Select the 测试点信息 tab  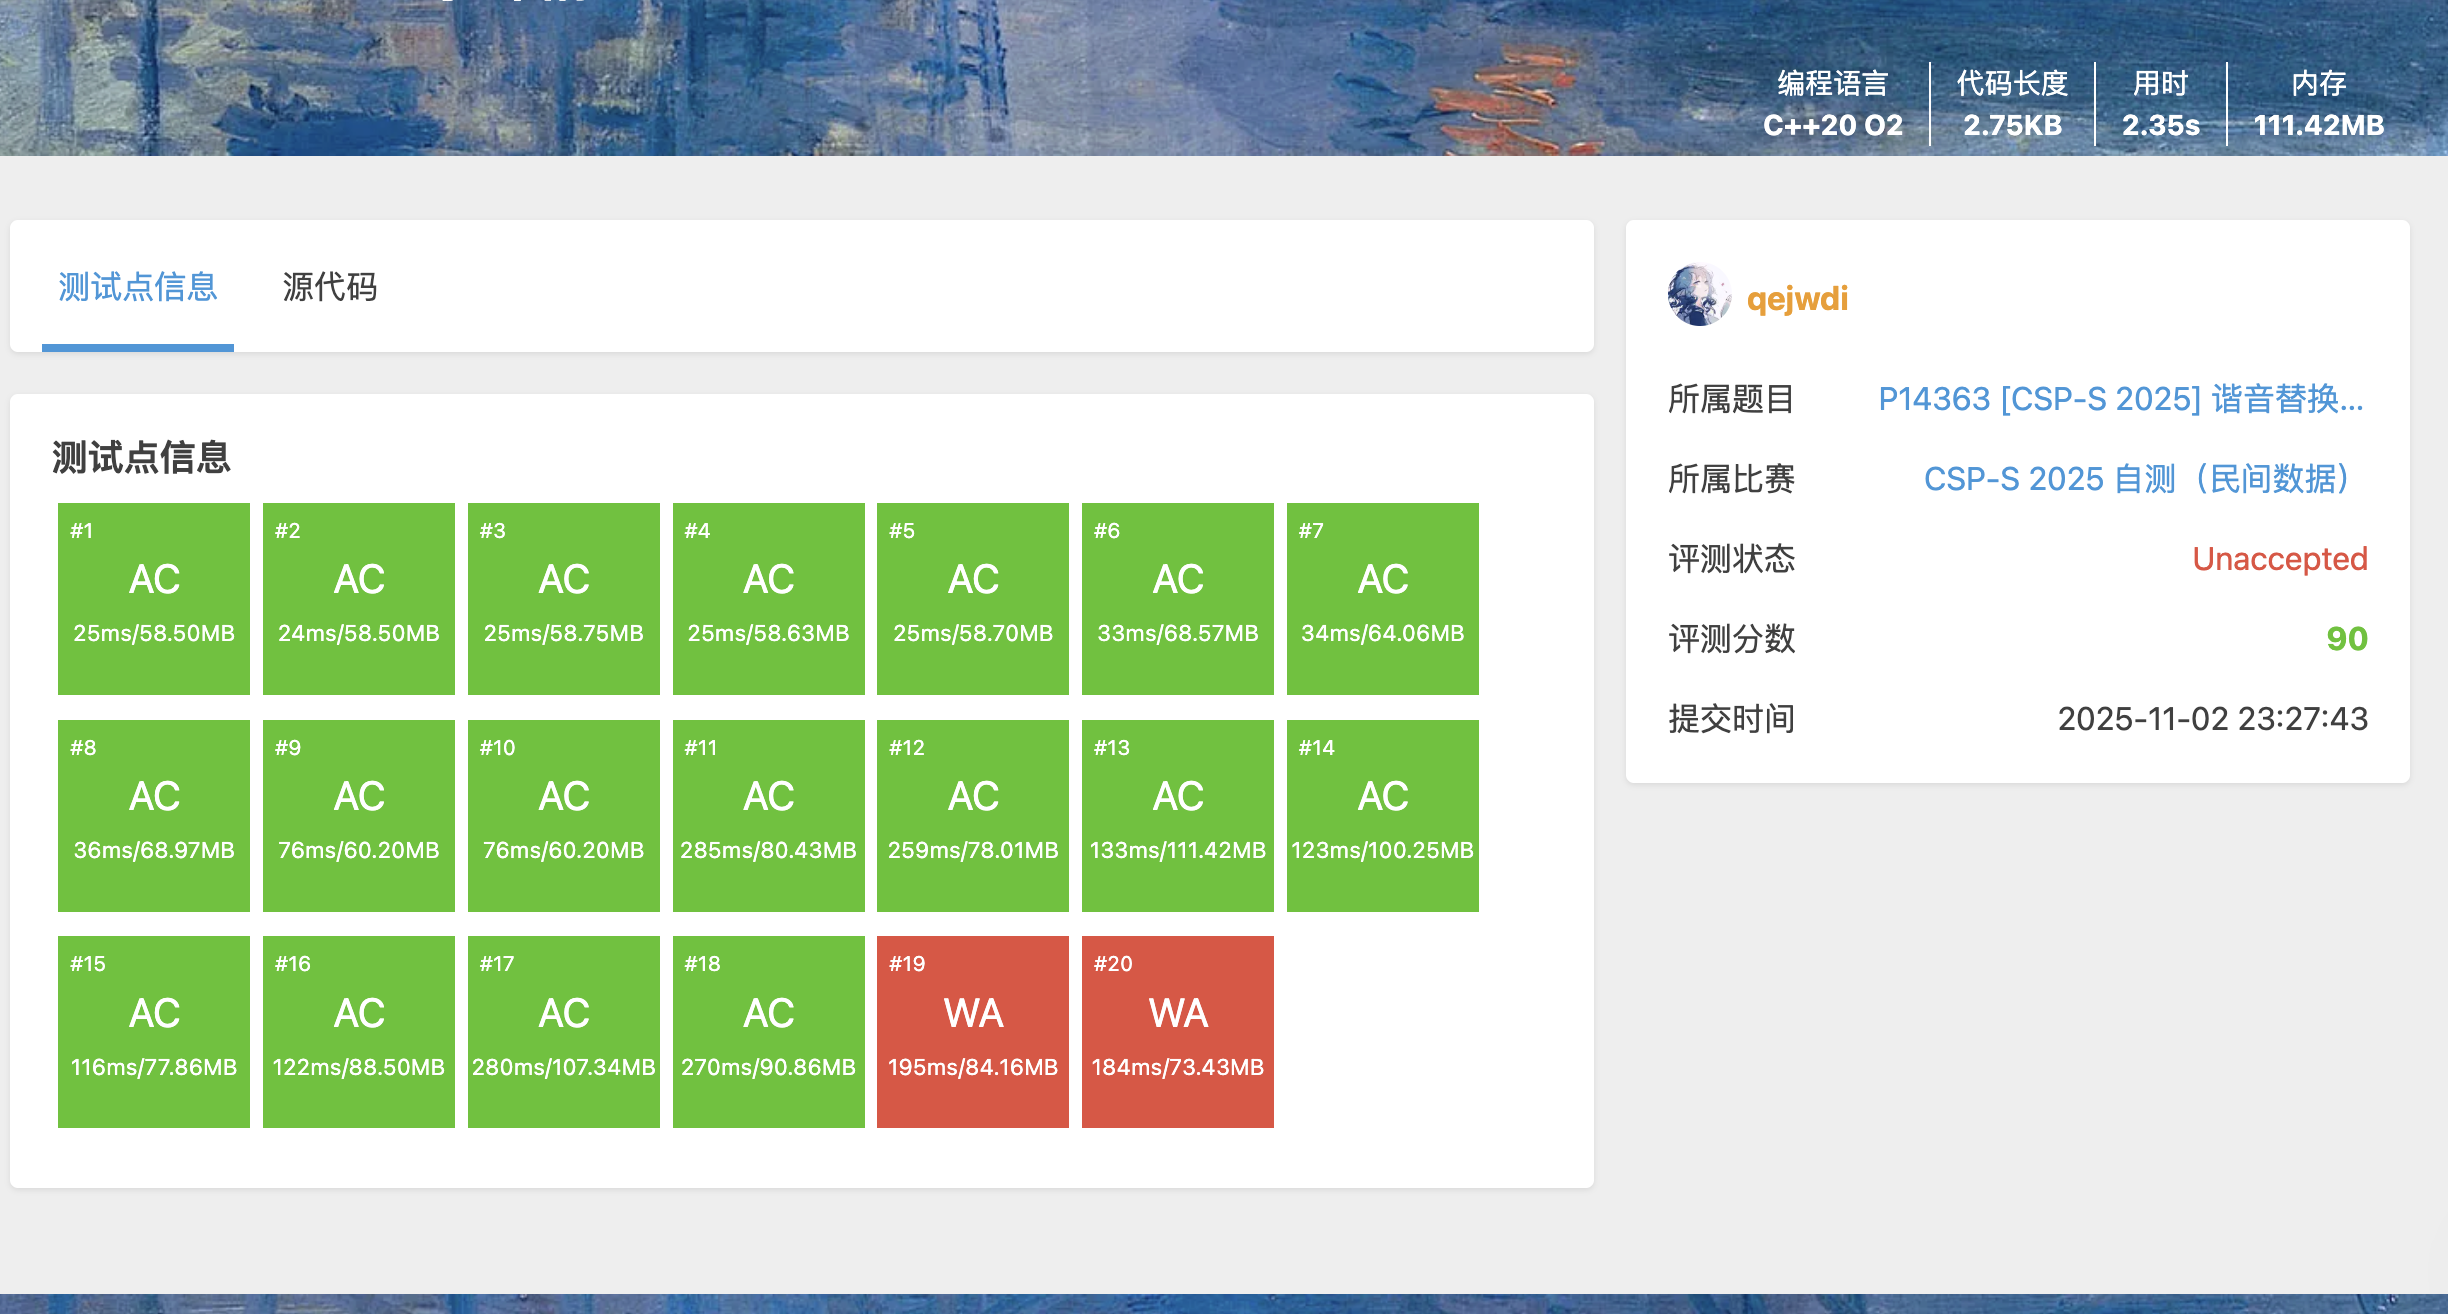click(x=138, y=287)
